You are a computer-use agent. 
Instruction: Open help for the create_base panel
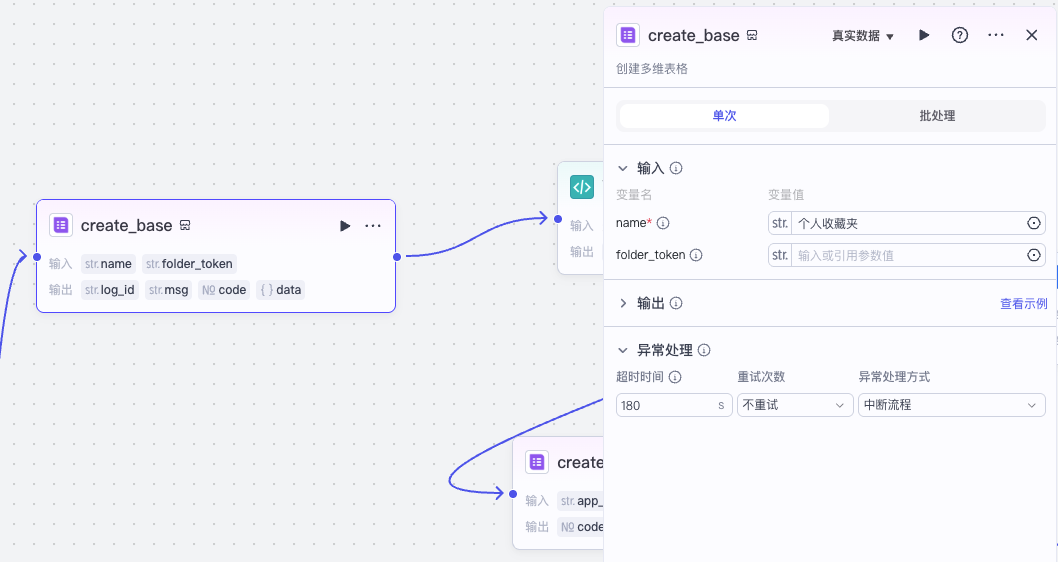(x=959, y=35)
